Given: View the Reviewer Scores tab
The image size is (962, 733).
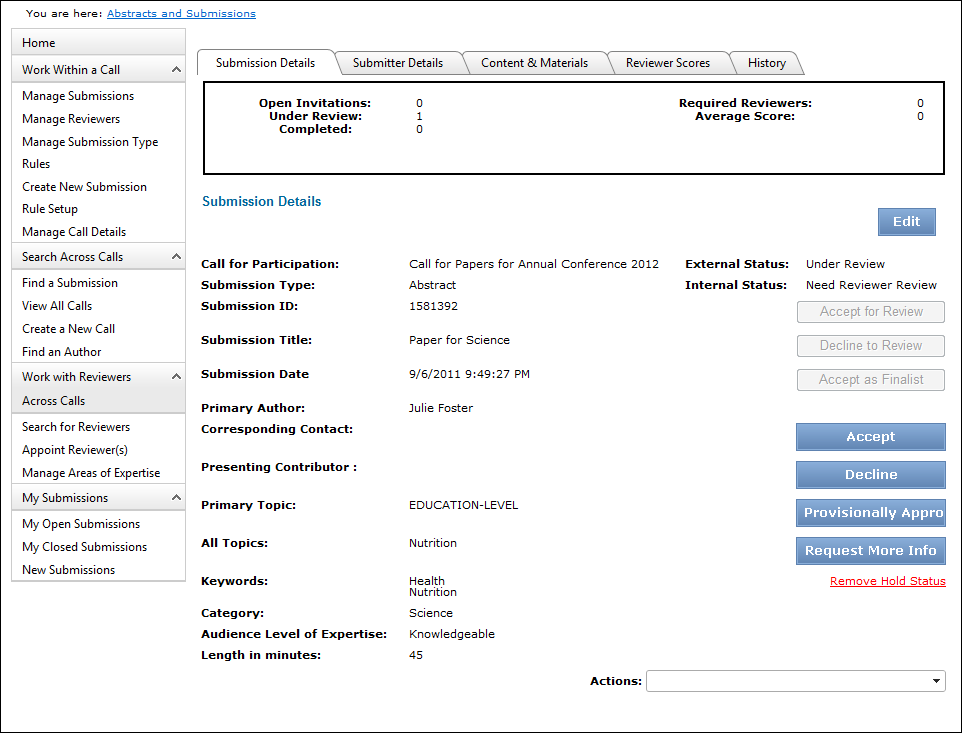Looking at the screenshot, I should [x=667, y=63].
